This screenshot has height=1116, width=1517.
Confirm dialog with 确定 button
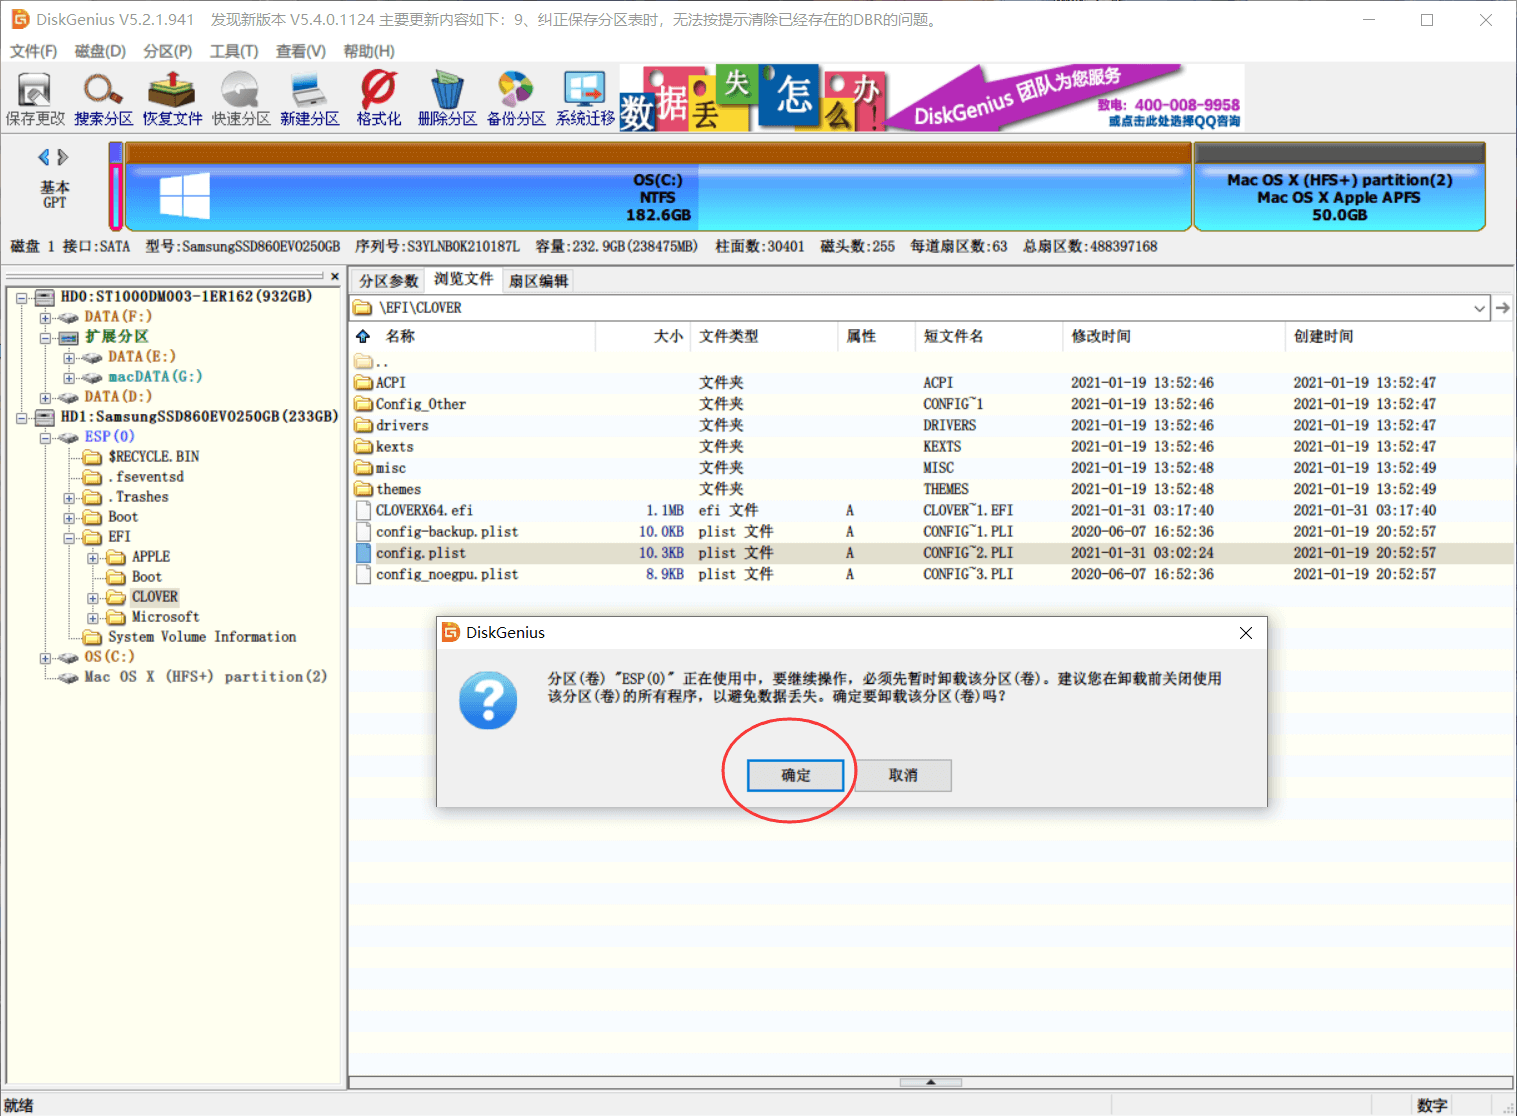[796, 775]
